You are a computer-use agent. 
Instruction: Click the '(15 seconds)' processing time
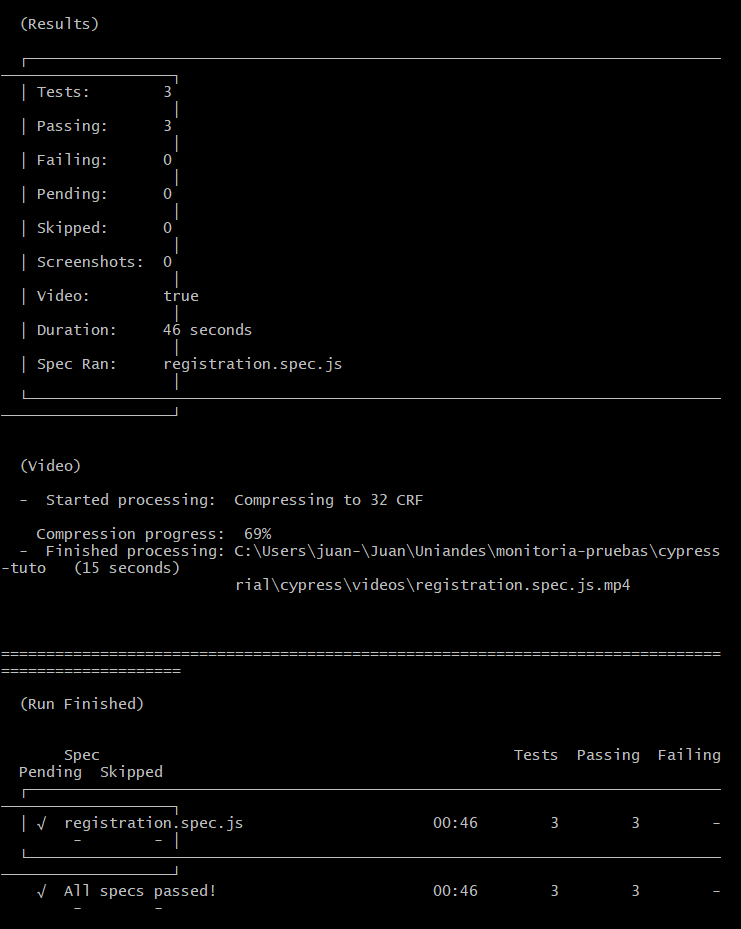(x=127, y=568)
